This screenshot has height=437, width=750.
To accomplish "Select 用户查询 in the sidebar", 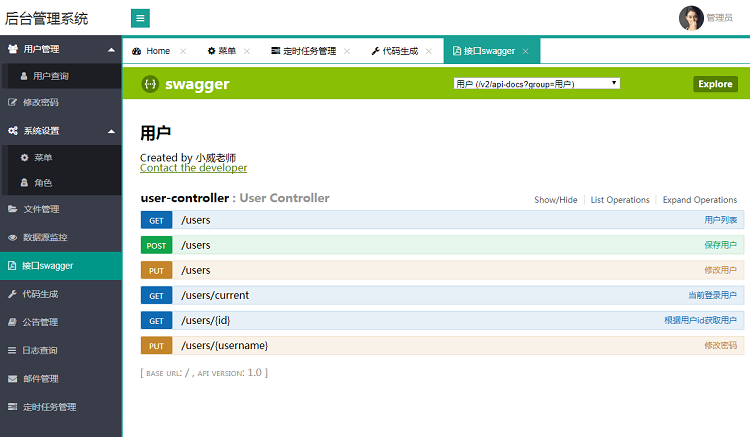I will tap(50, 75).
